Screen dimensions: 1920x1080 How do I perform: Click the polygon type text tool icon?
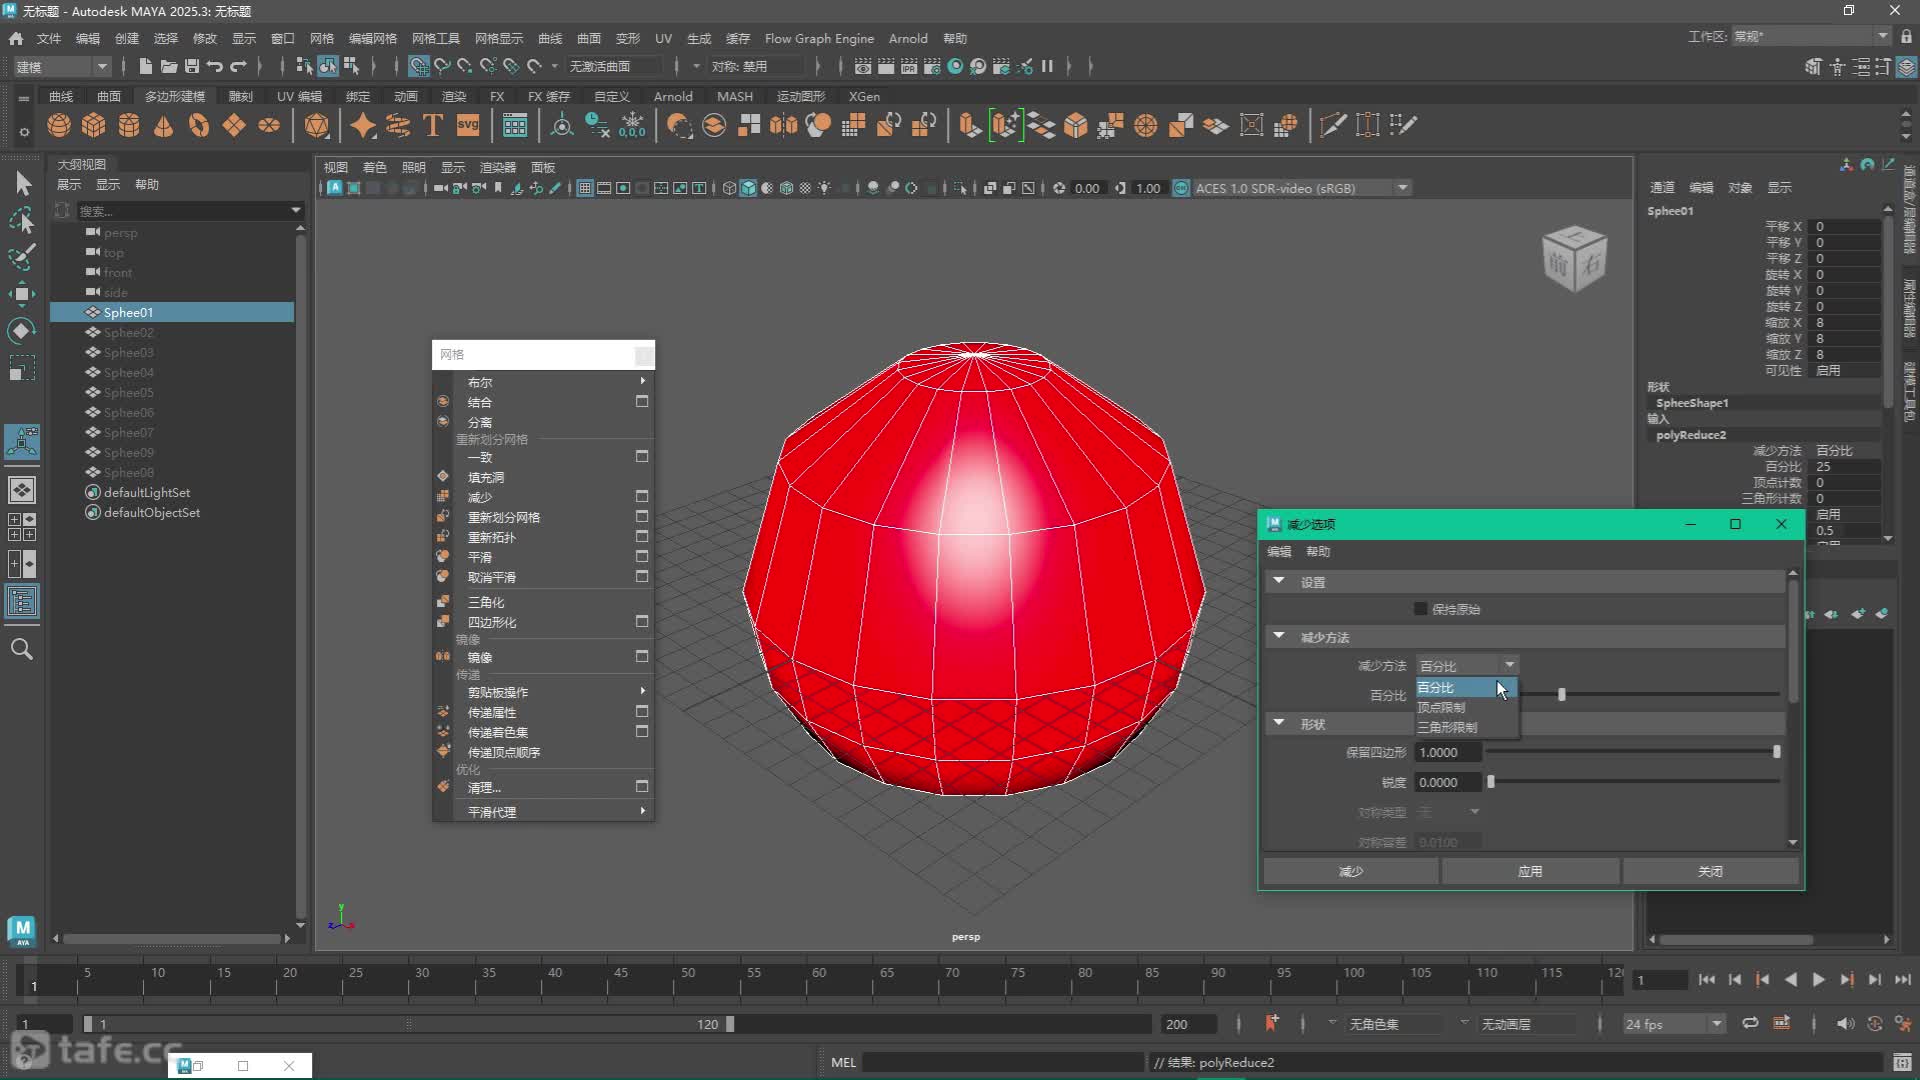coord(433,125)
